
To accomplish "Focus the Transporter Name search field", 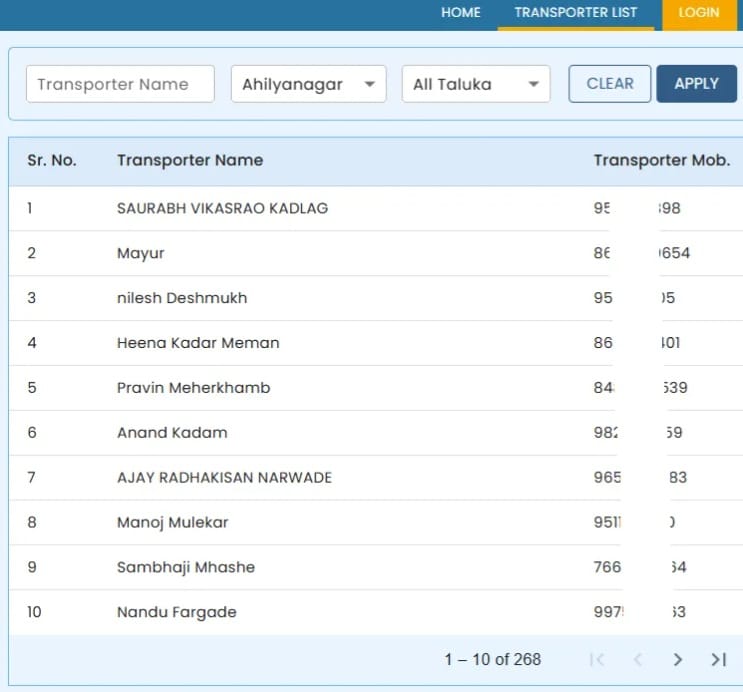I will pyautogui.click(x=120, y=84).
